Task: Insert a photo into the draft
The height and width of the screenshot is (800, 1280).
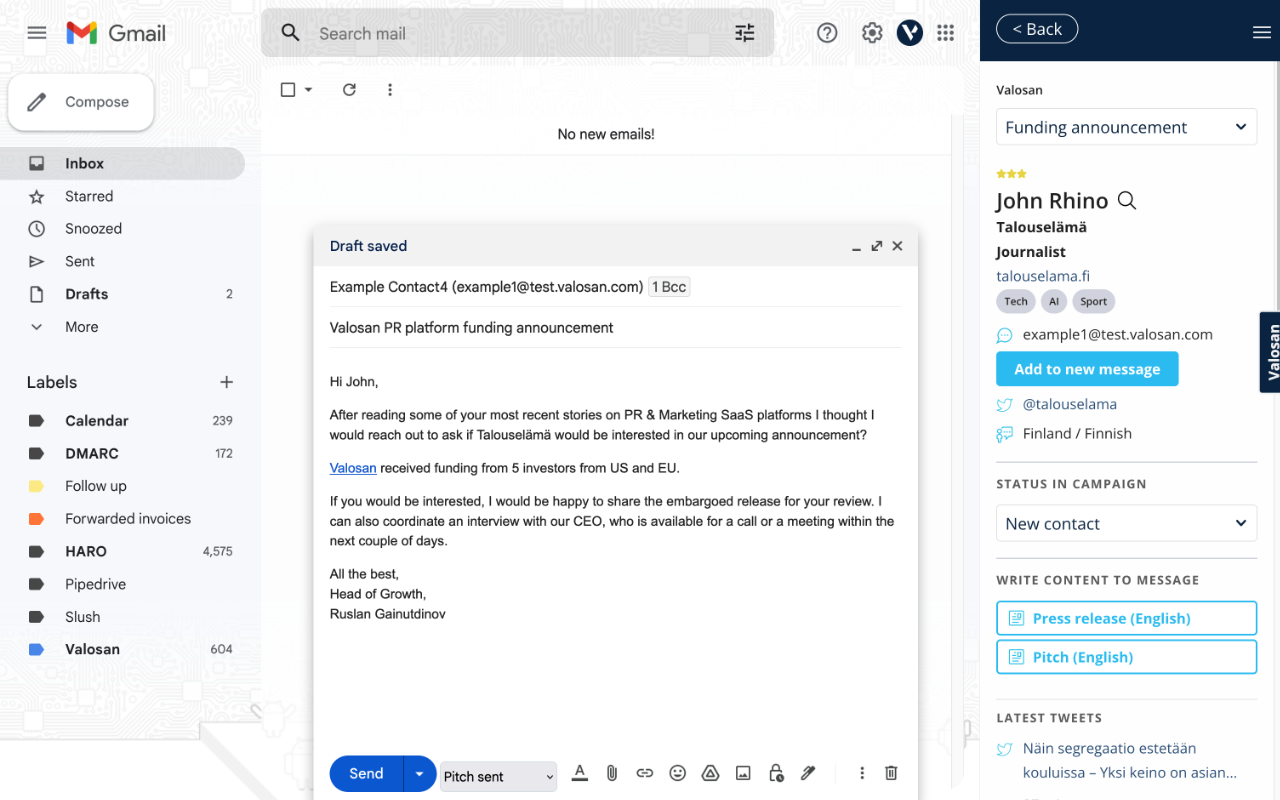Action: (x=743, y=773)
